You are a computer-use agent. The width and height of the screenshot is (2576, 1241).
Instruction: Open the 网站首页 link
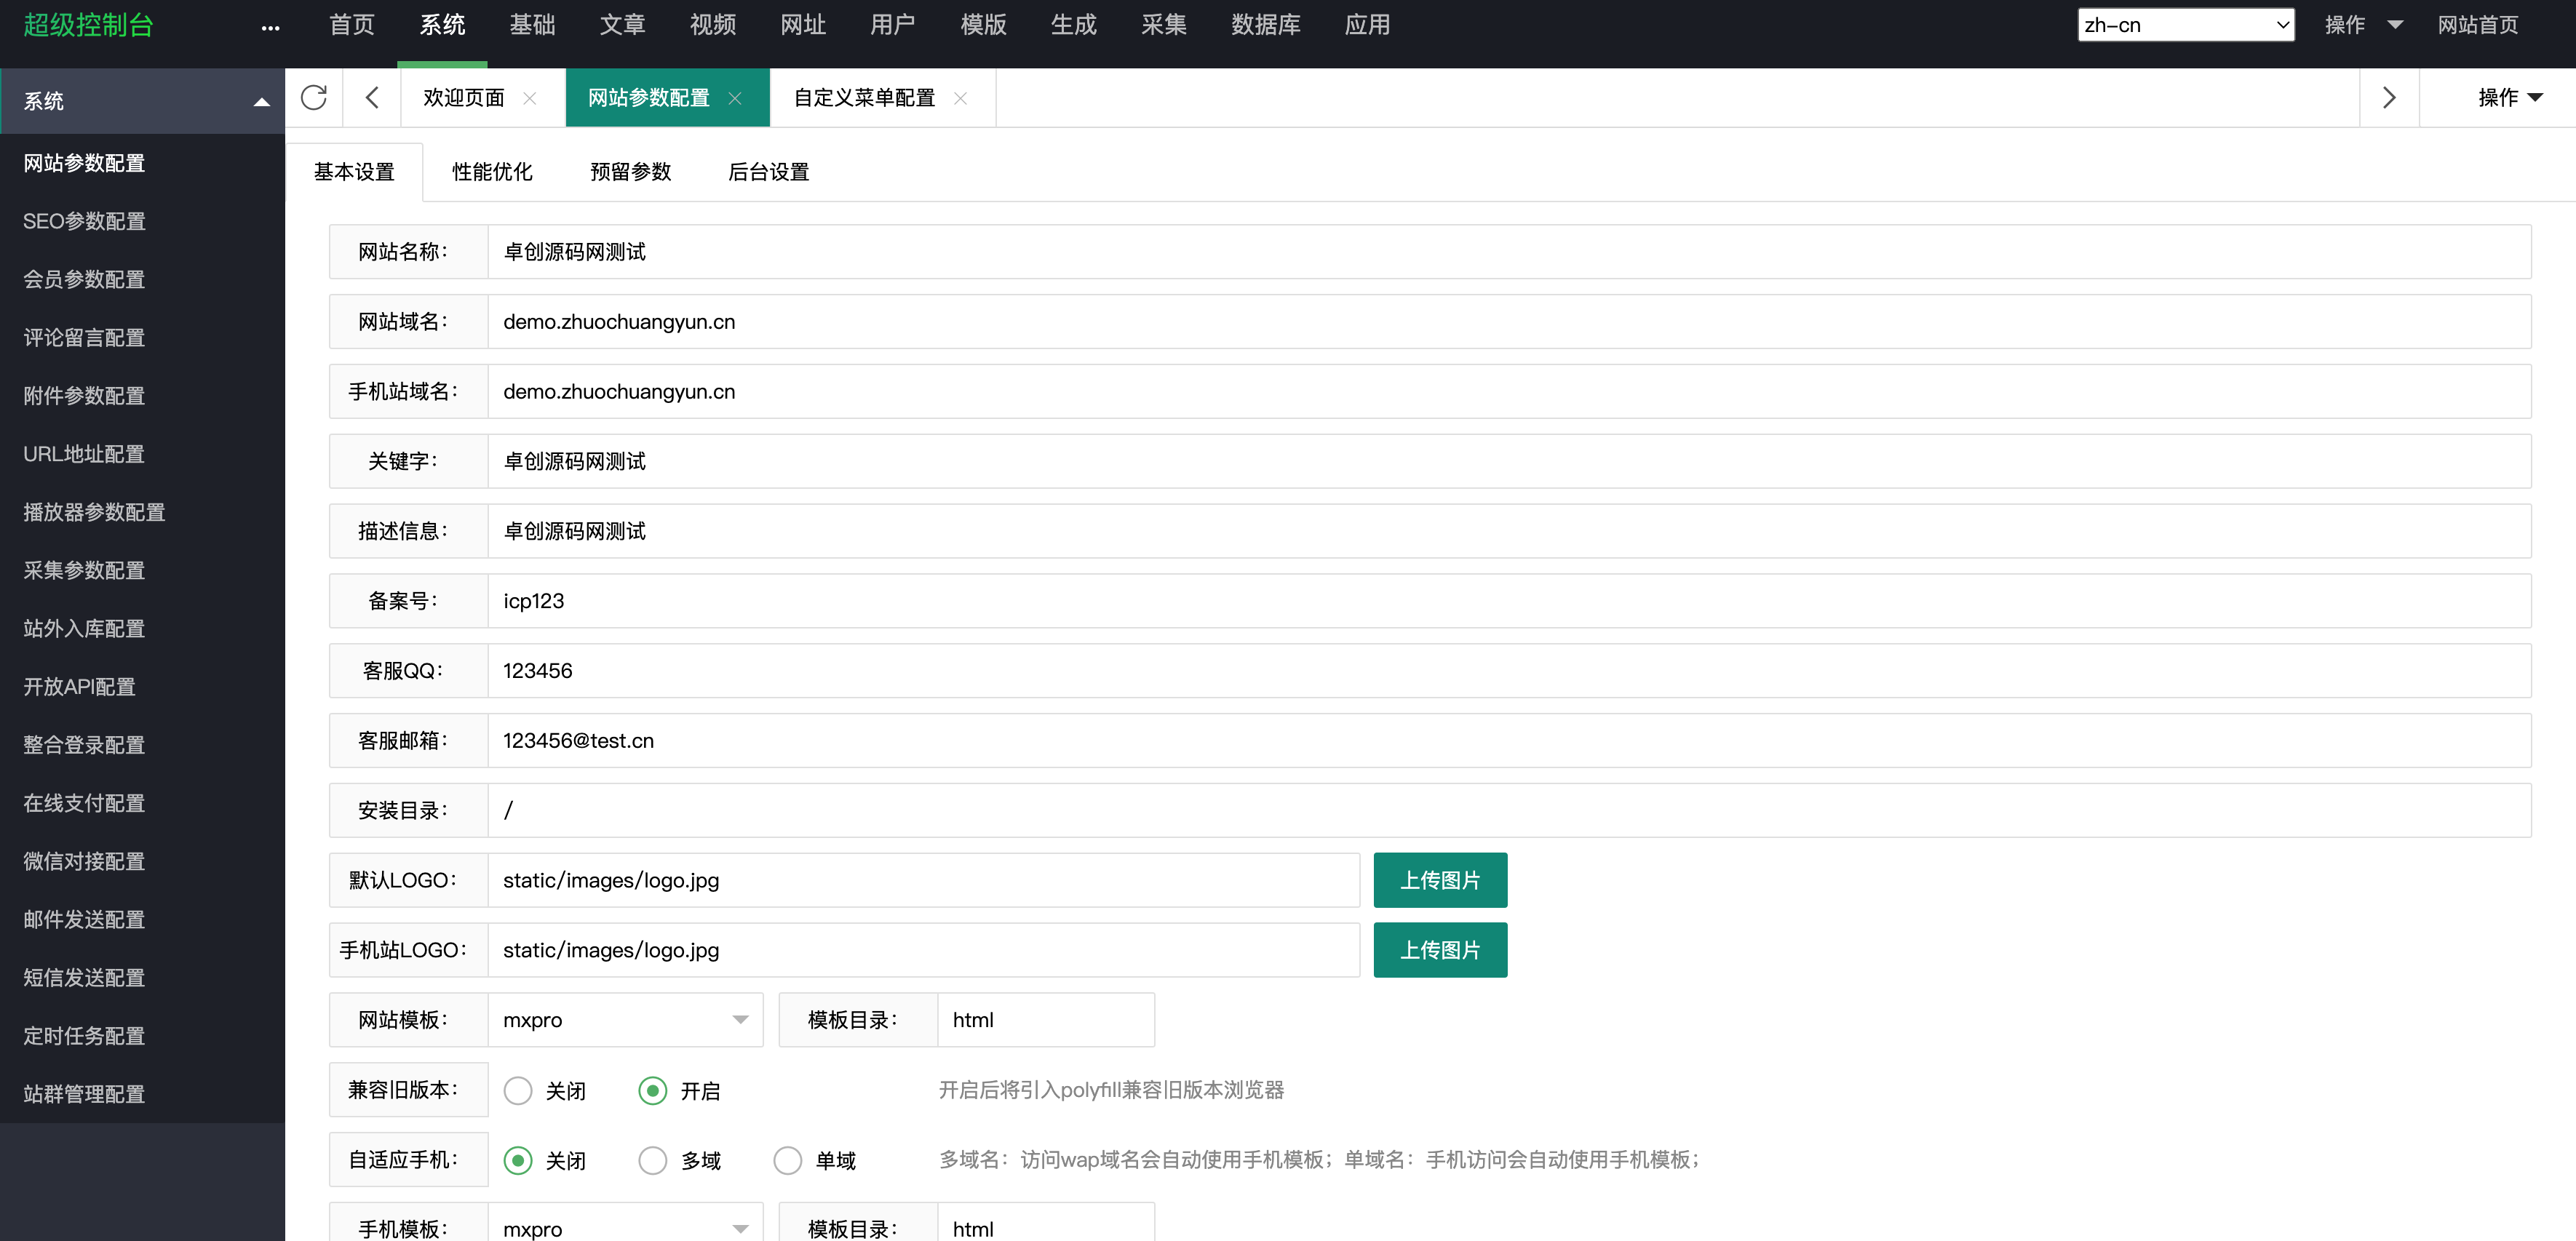pyautogui.click(x=2477, y=25)
